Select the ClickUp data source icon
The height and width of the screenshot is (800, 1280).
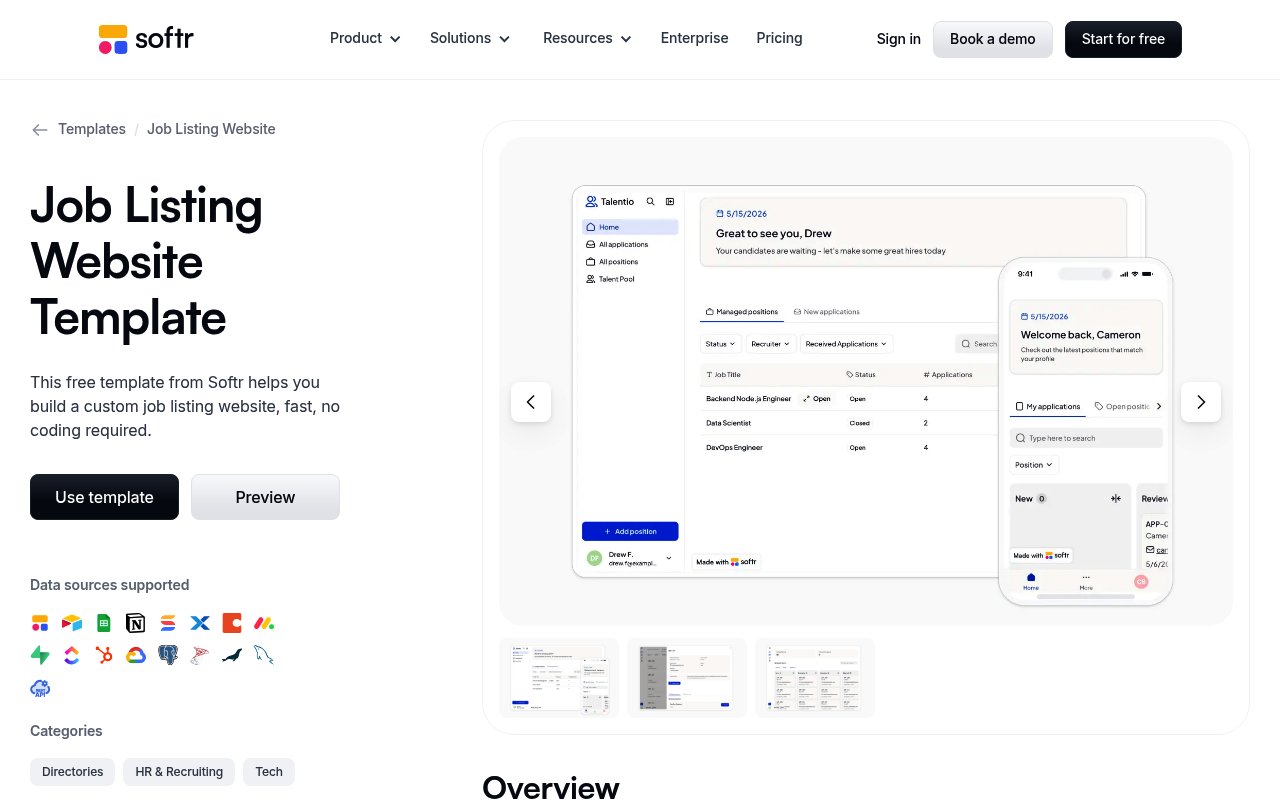click(x=72, y=655)
